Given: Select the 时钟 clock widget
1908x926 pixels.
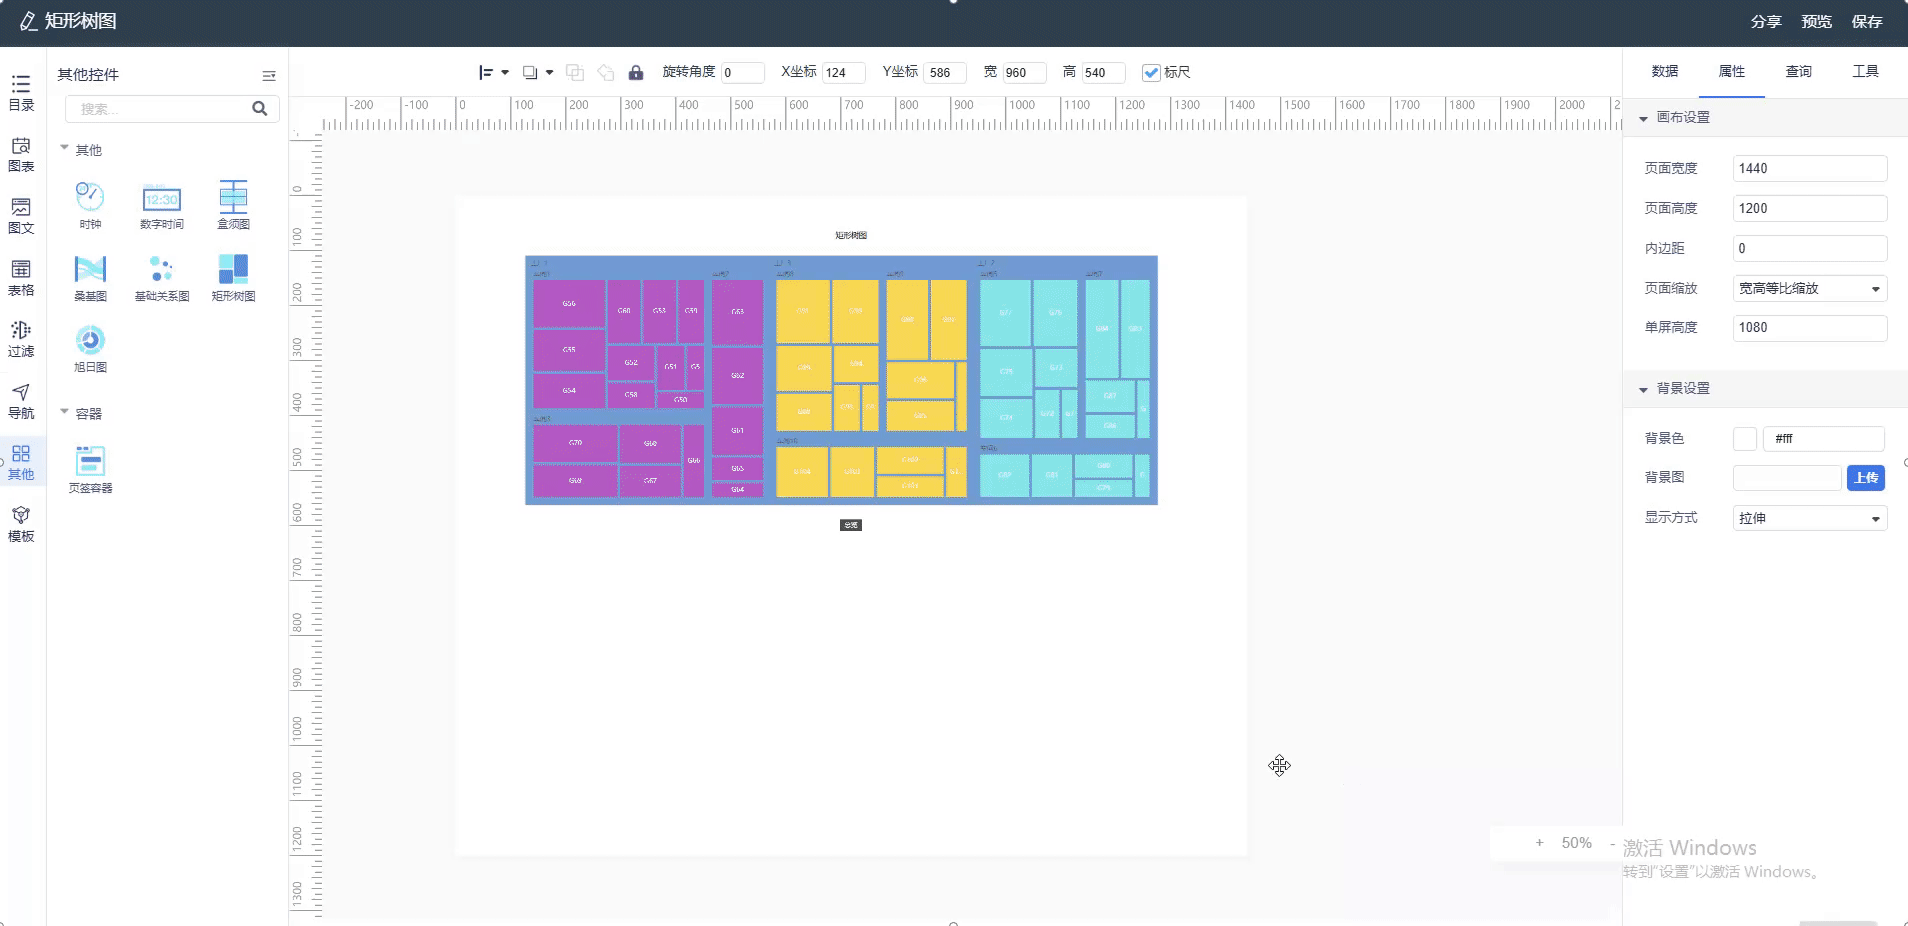Looking at the screenshot, I should coord(90,205).
